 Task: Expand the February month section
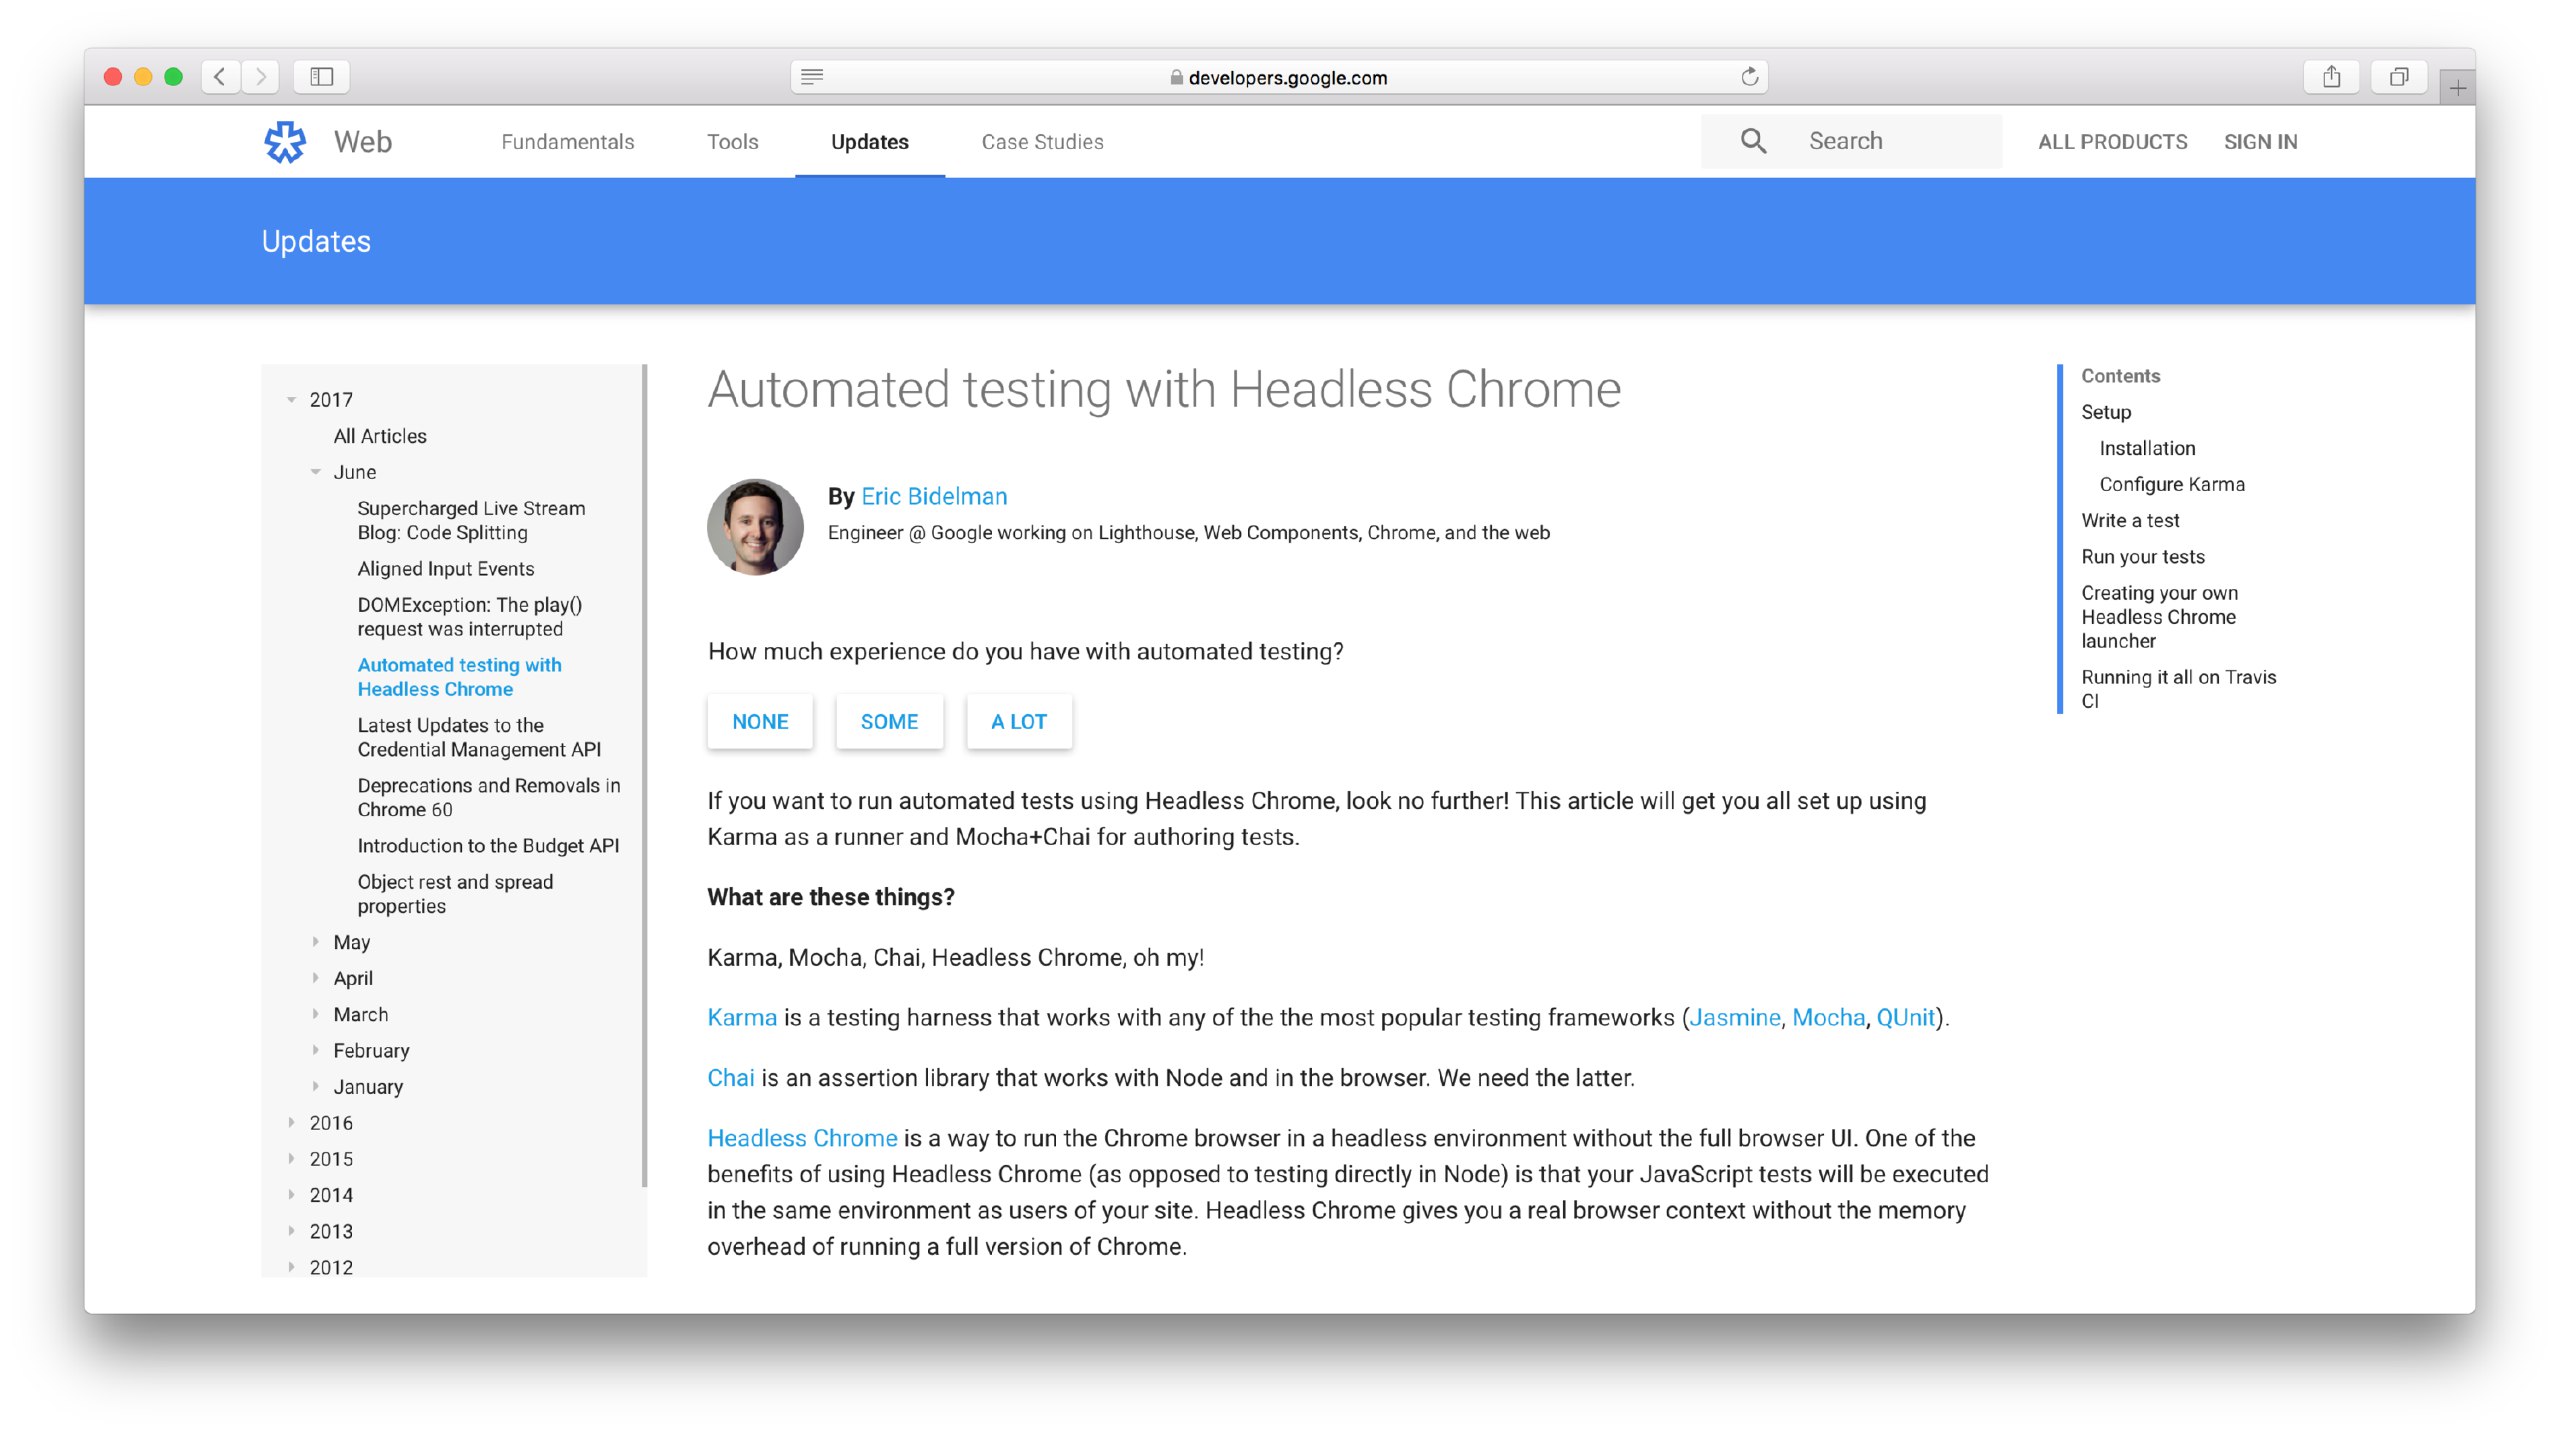(315, 1050)
